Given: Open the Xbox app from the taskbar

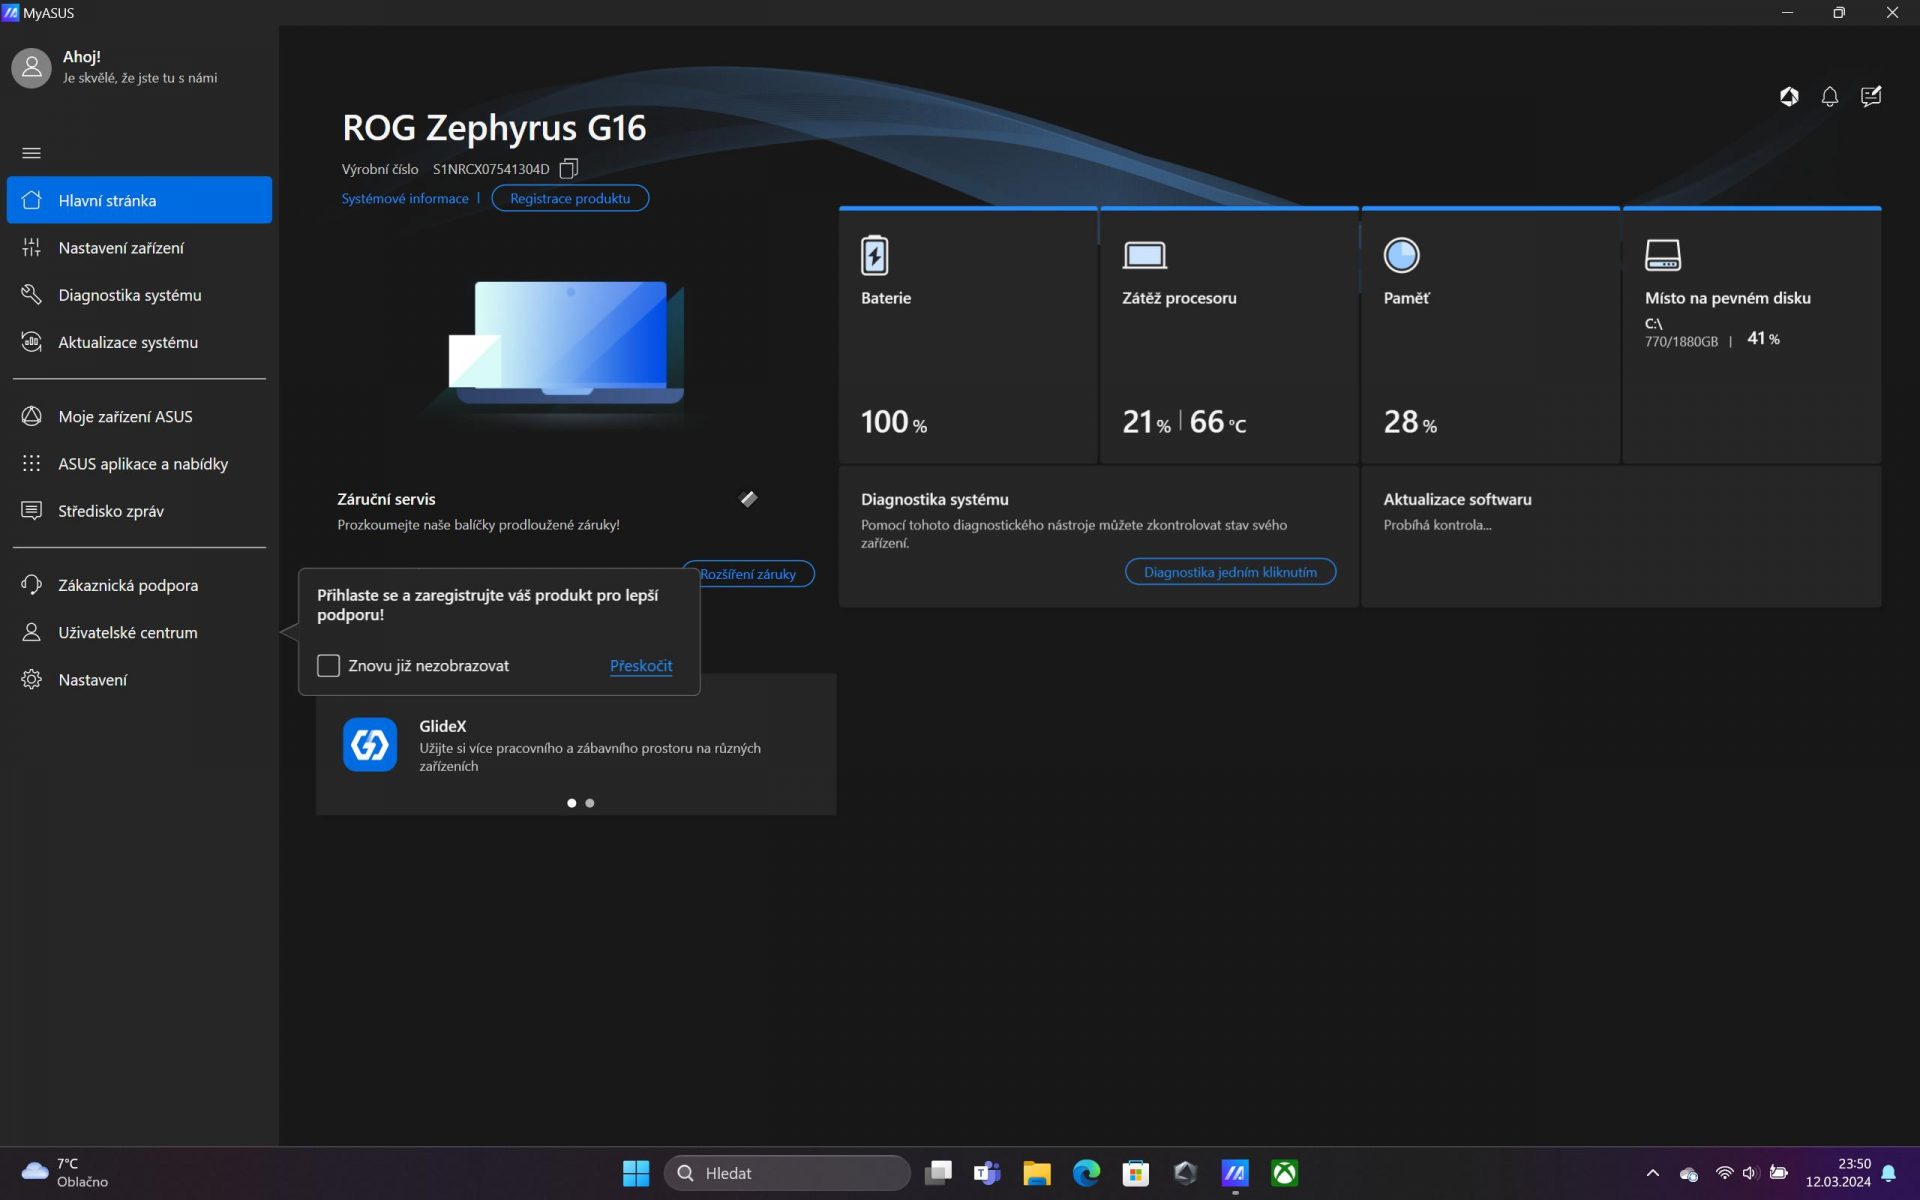Looking at the screenshot, I should coord(1284,1173).
